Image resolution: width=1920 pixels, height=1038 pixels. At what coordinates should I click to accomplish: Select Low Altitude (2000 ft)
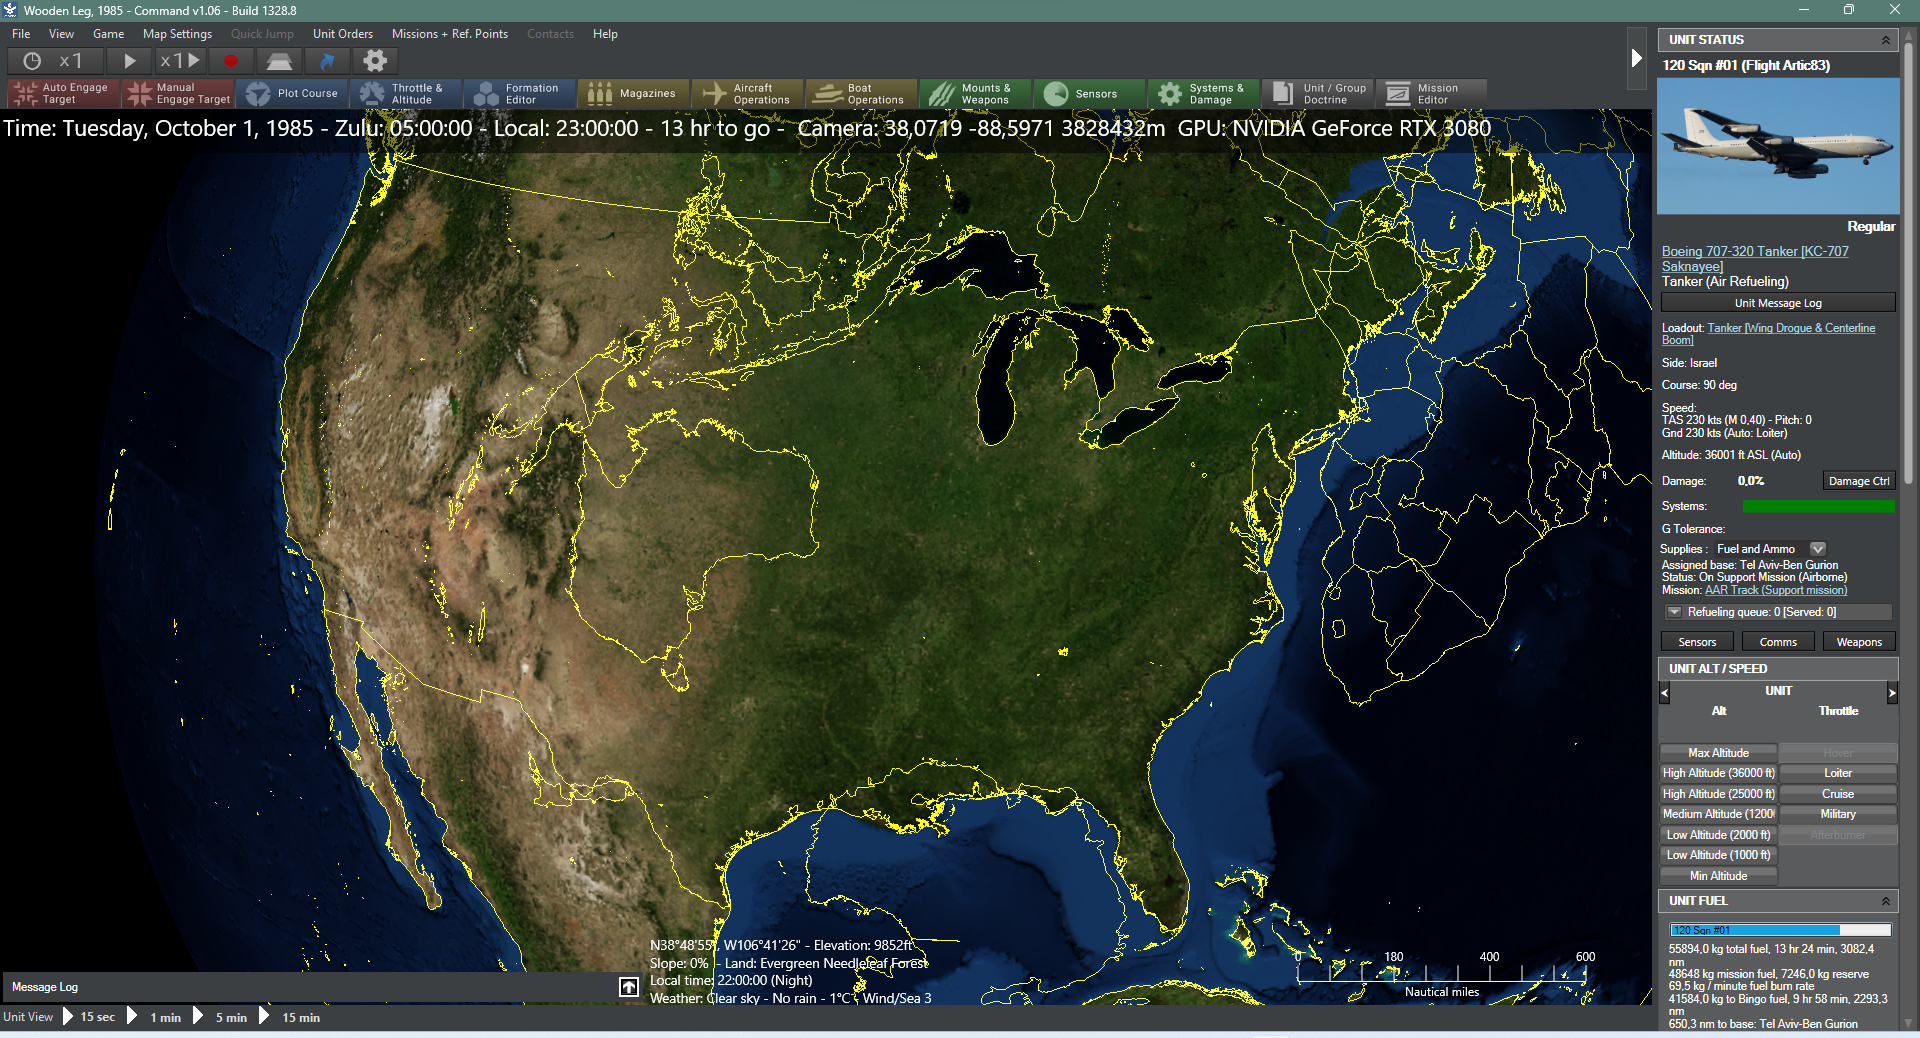pyautogui.click(x=1718, y=835)
